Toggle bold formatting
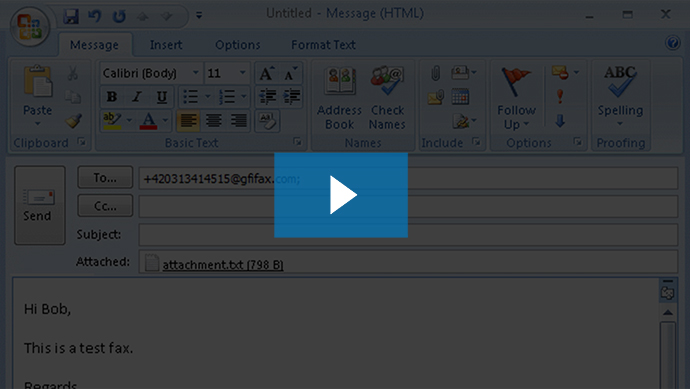 tap(112, 97)
